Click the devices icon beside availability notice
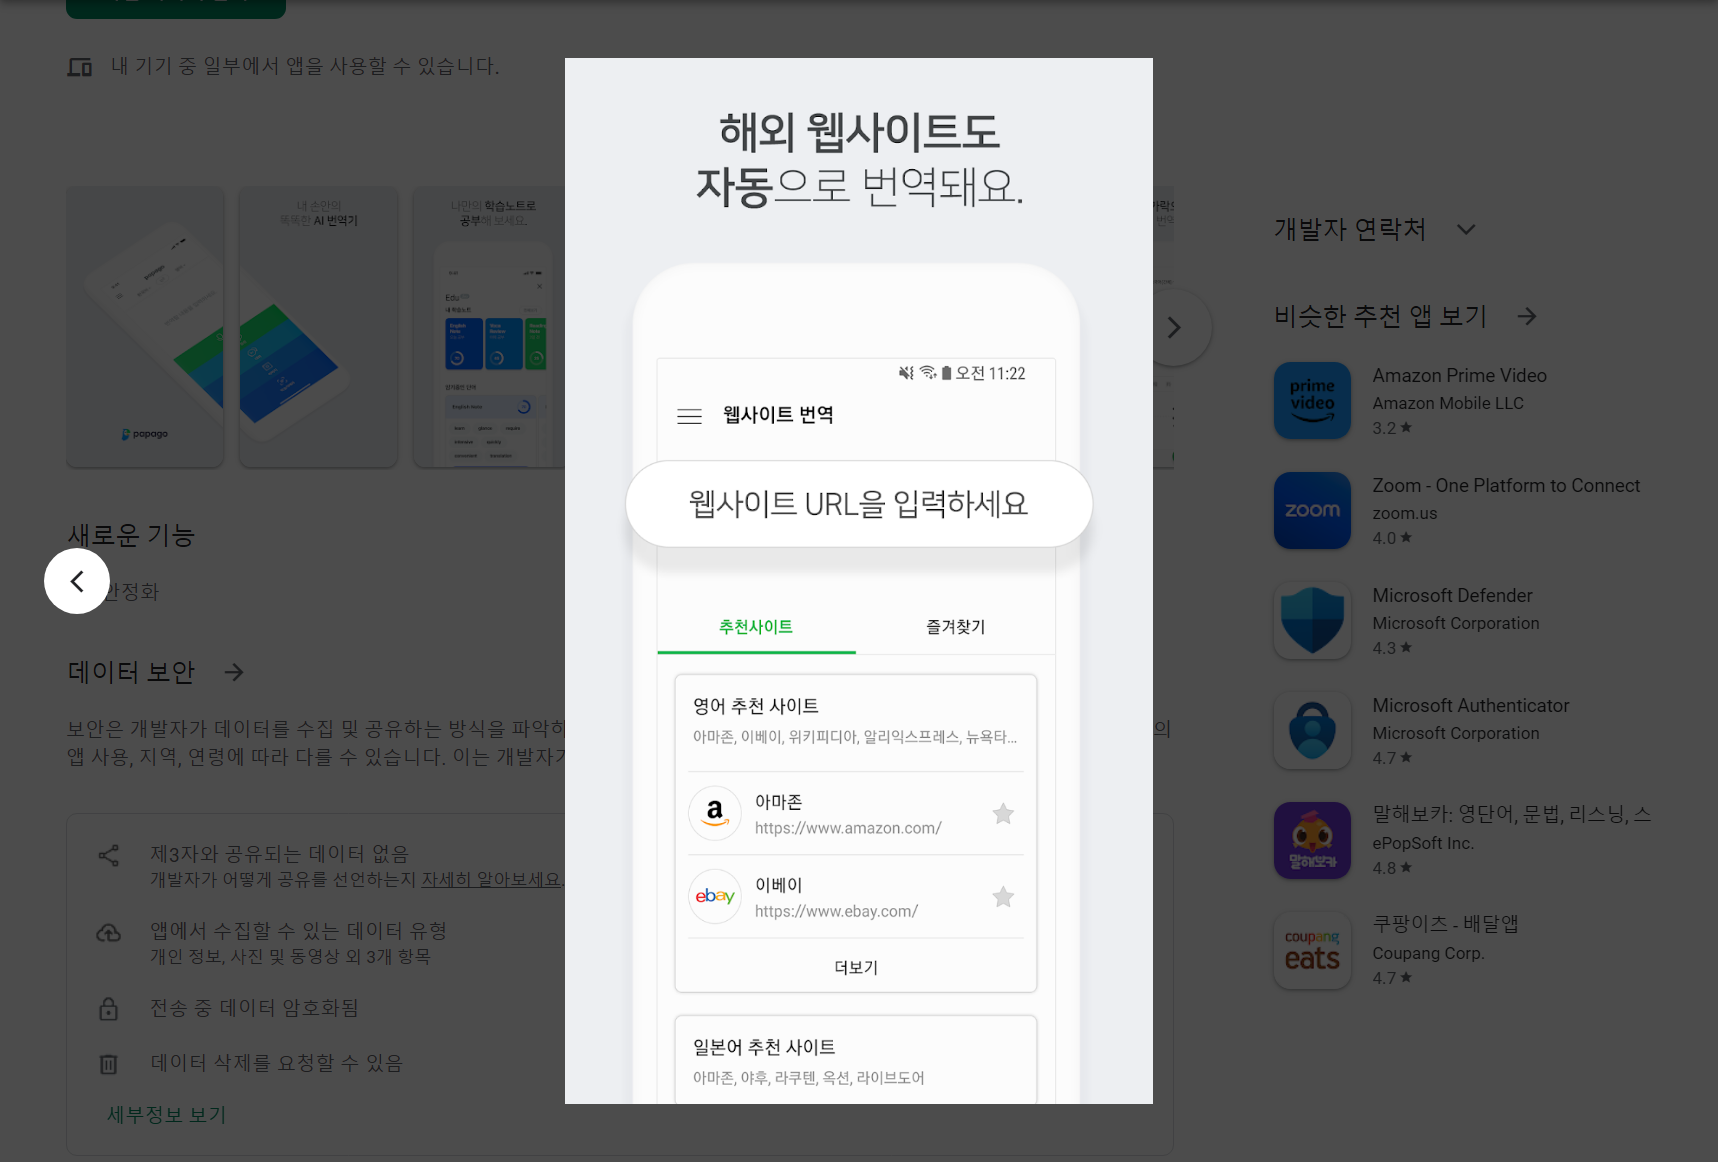This screenshot has width=1718, height=1162. (x=80, y=67)
